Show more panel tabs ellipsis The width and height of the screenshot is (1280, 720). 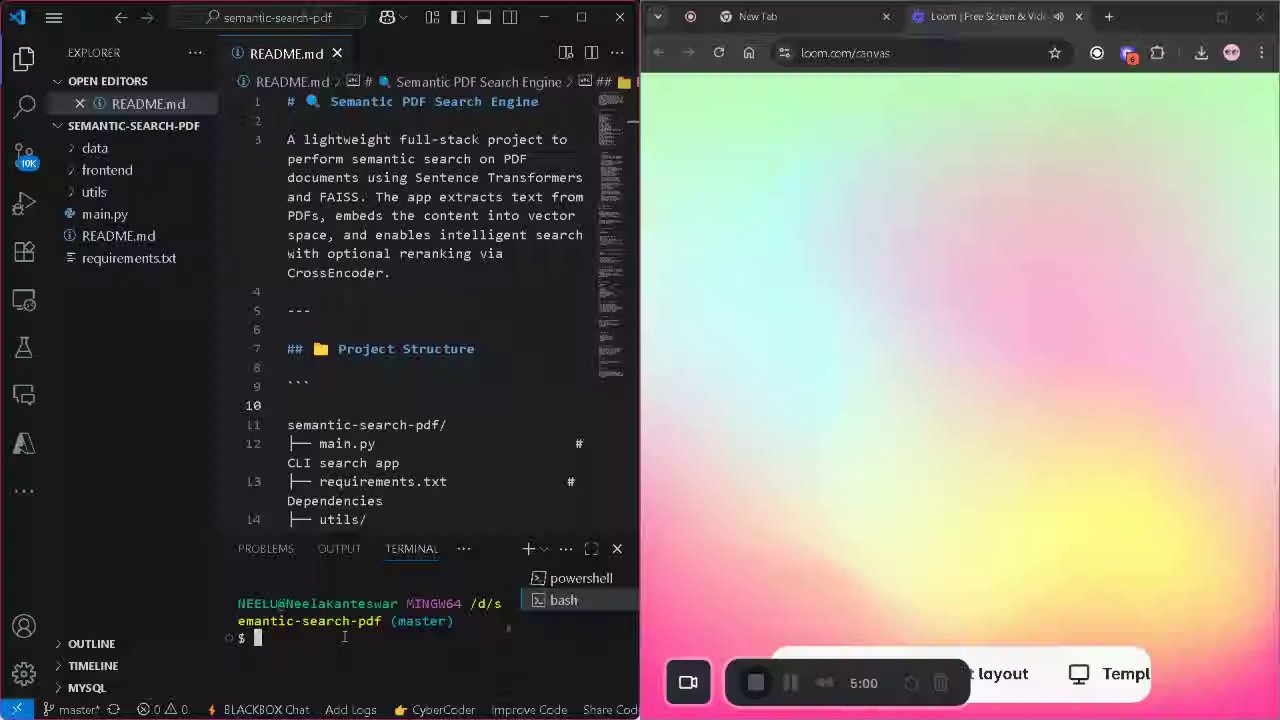coord(463,549)
